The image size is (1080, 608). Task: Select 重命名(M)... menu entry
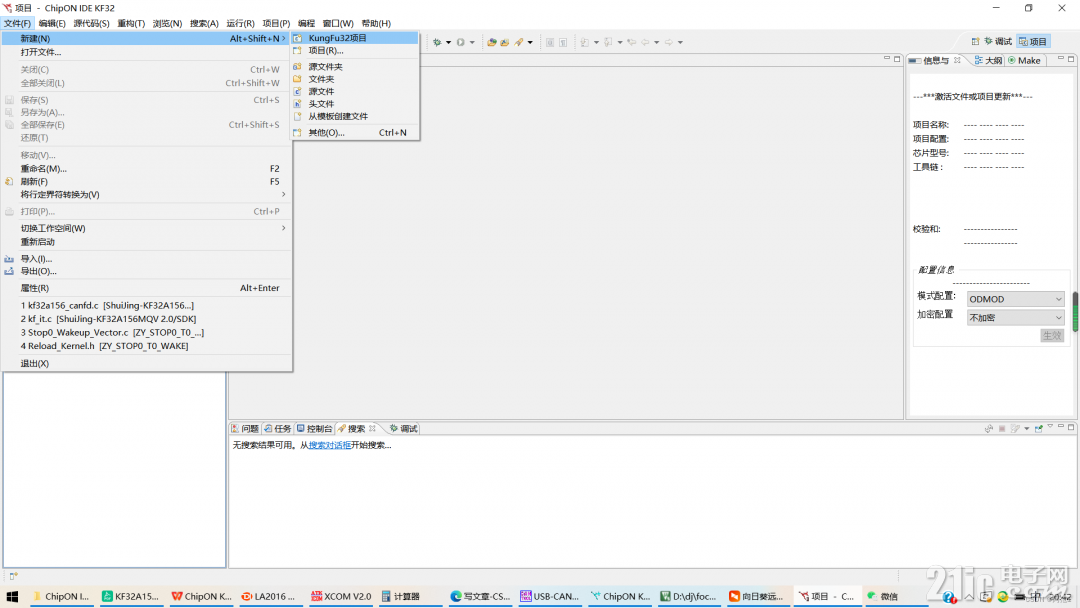click(147, 169)
